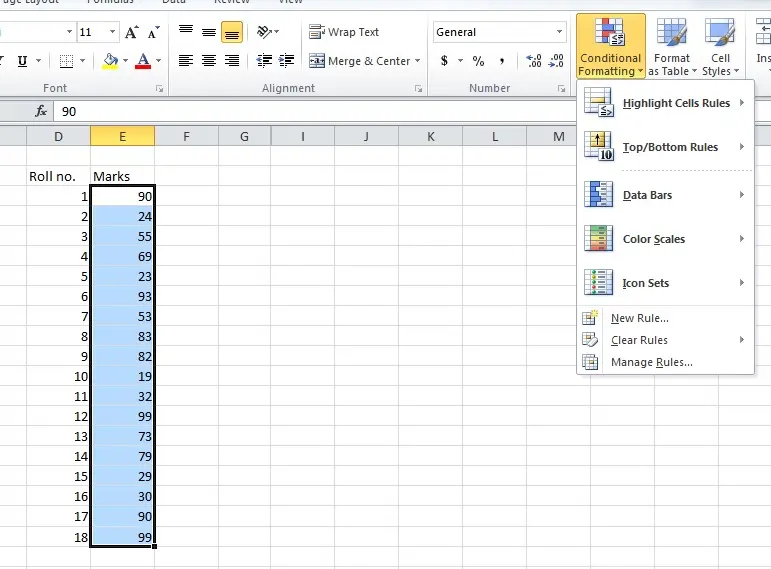The width and height of the screenshot is (771, 569).
Task: Click the Roll no. header cell
Action: point(59,176)
